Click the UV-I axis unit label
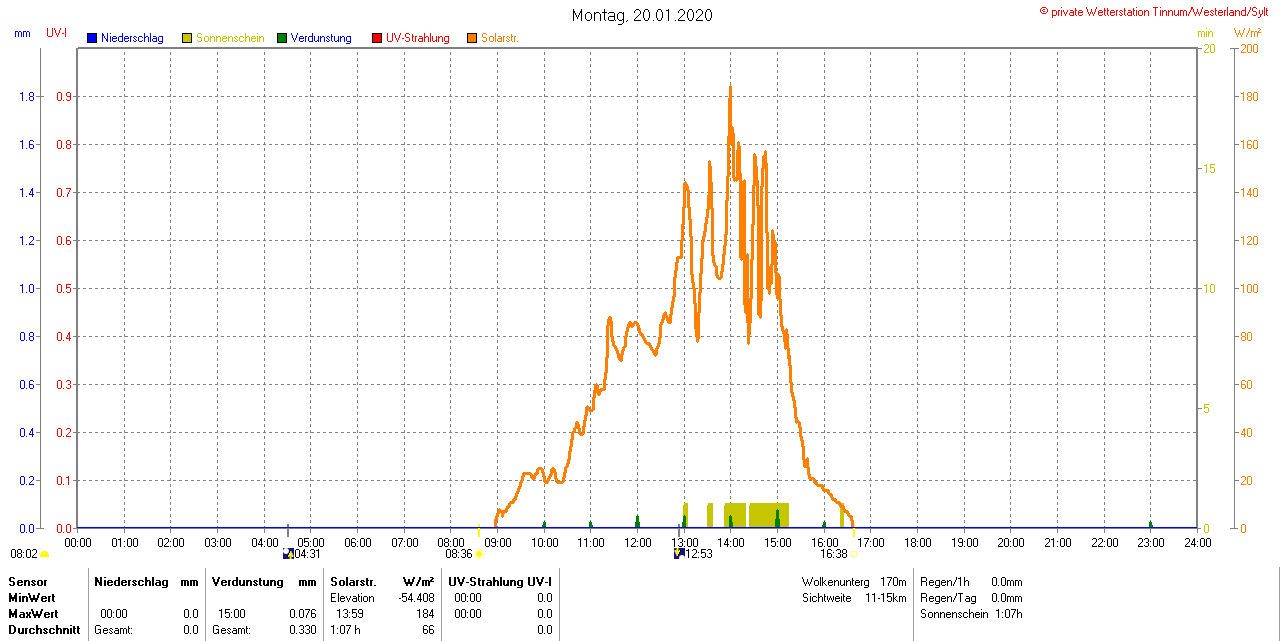The height and width of the screenshot is (641, 1280). click(x=57, y=33)
